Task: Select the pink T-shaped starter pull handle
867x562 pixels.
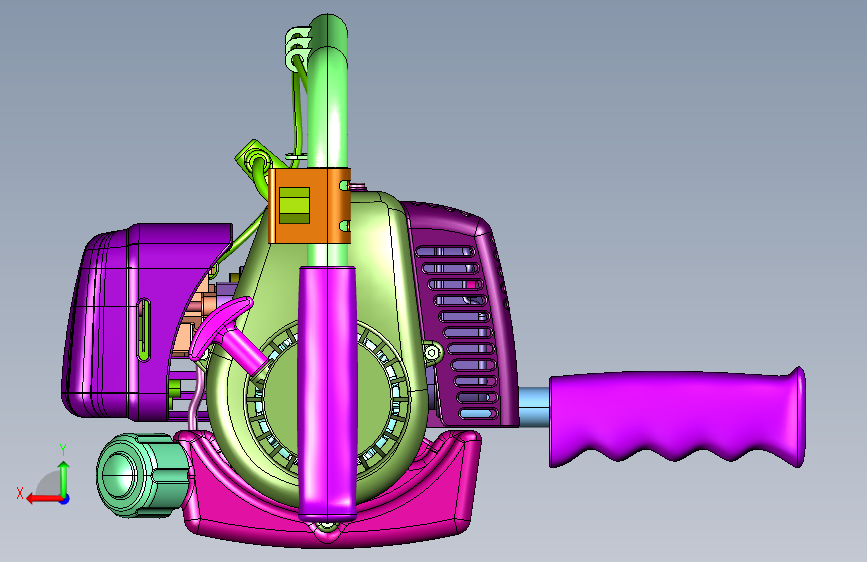Action: click(228, 337)
